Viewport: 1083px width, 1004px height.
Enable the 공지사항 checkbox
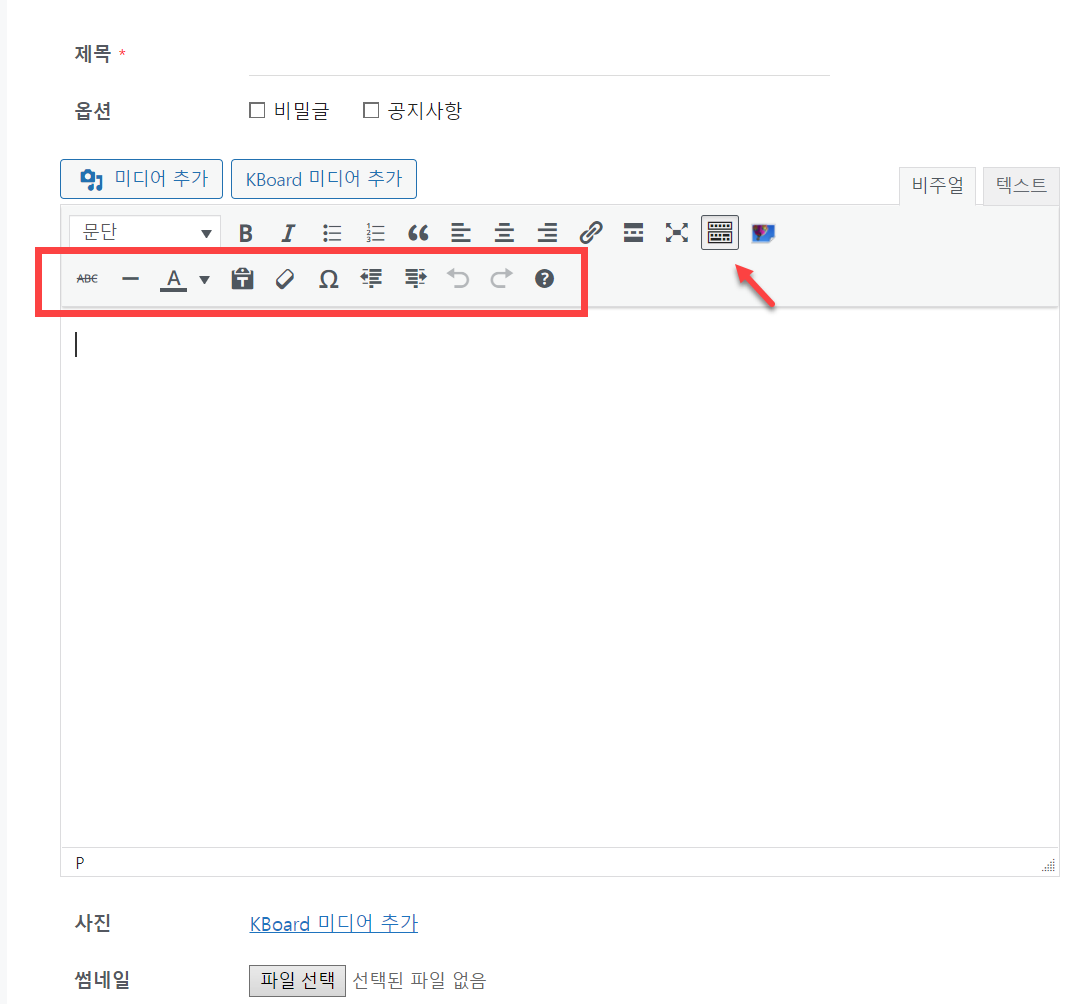pos(371,110)
